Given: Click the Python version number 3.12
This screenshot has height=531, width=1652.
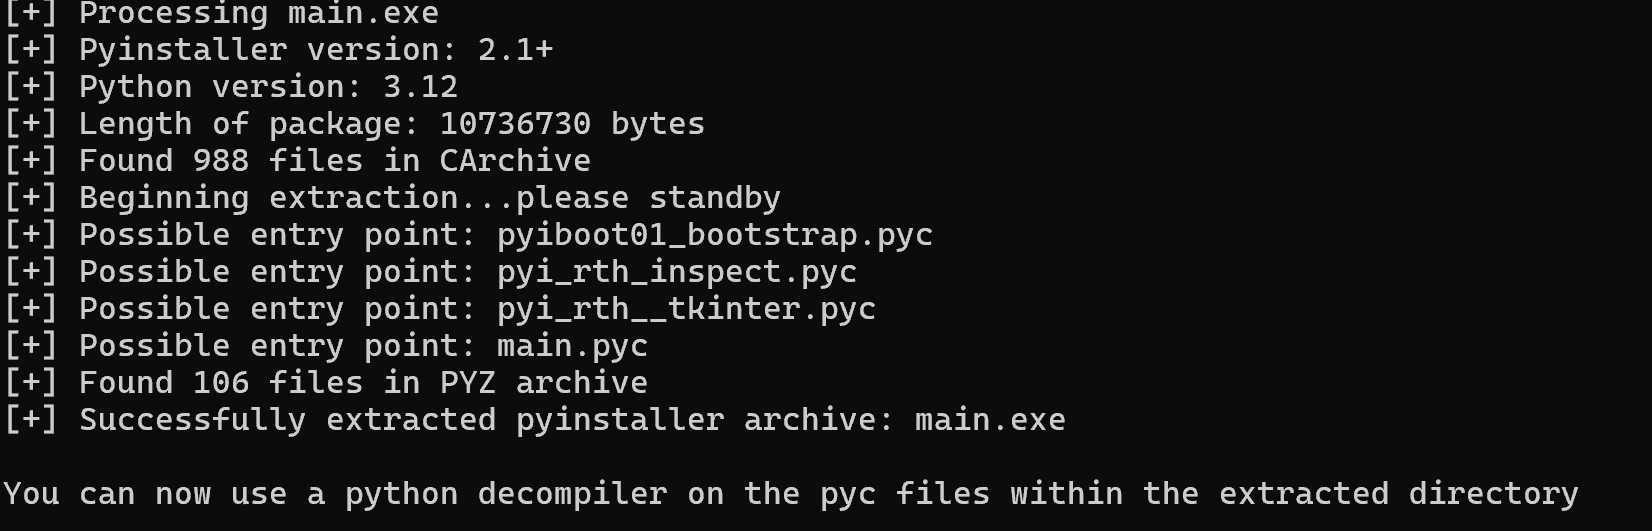Looking at the screenshot, I should (x=420, y=87).
